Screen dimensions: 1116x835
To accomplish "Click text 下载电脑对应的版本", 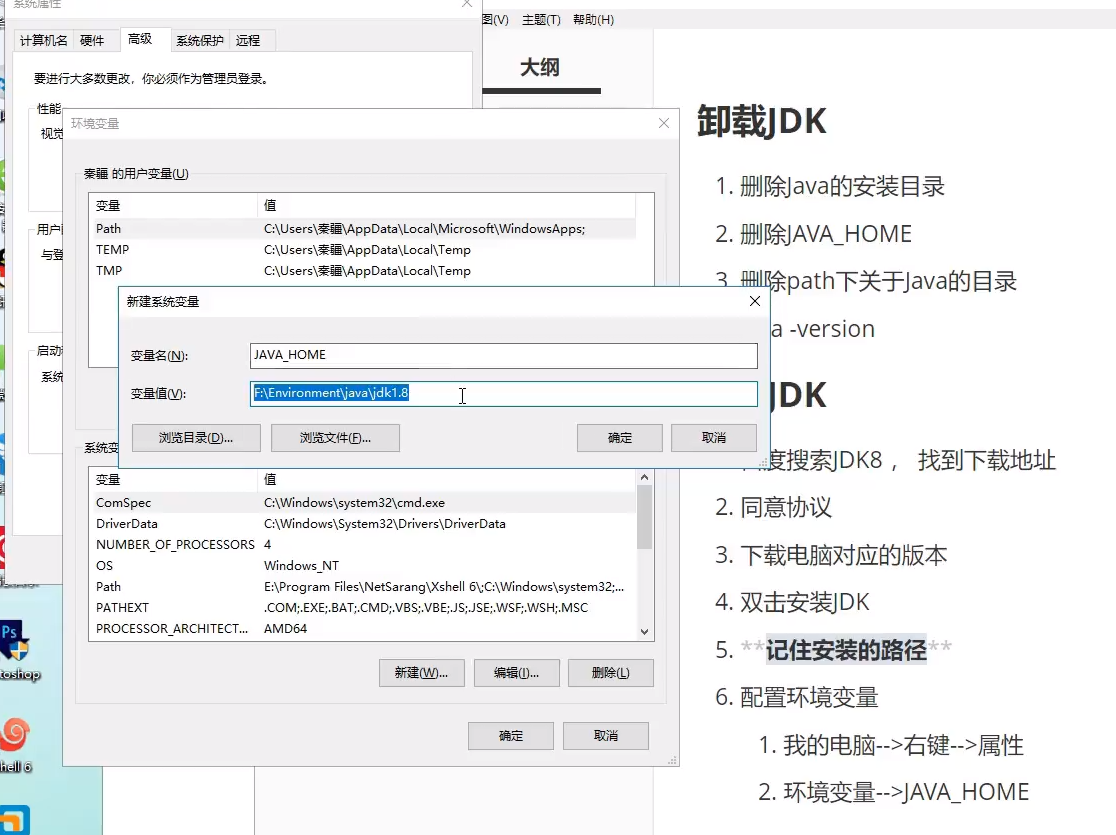I will pyautogui.click(x=843, y=555).
